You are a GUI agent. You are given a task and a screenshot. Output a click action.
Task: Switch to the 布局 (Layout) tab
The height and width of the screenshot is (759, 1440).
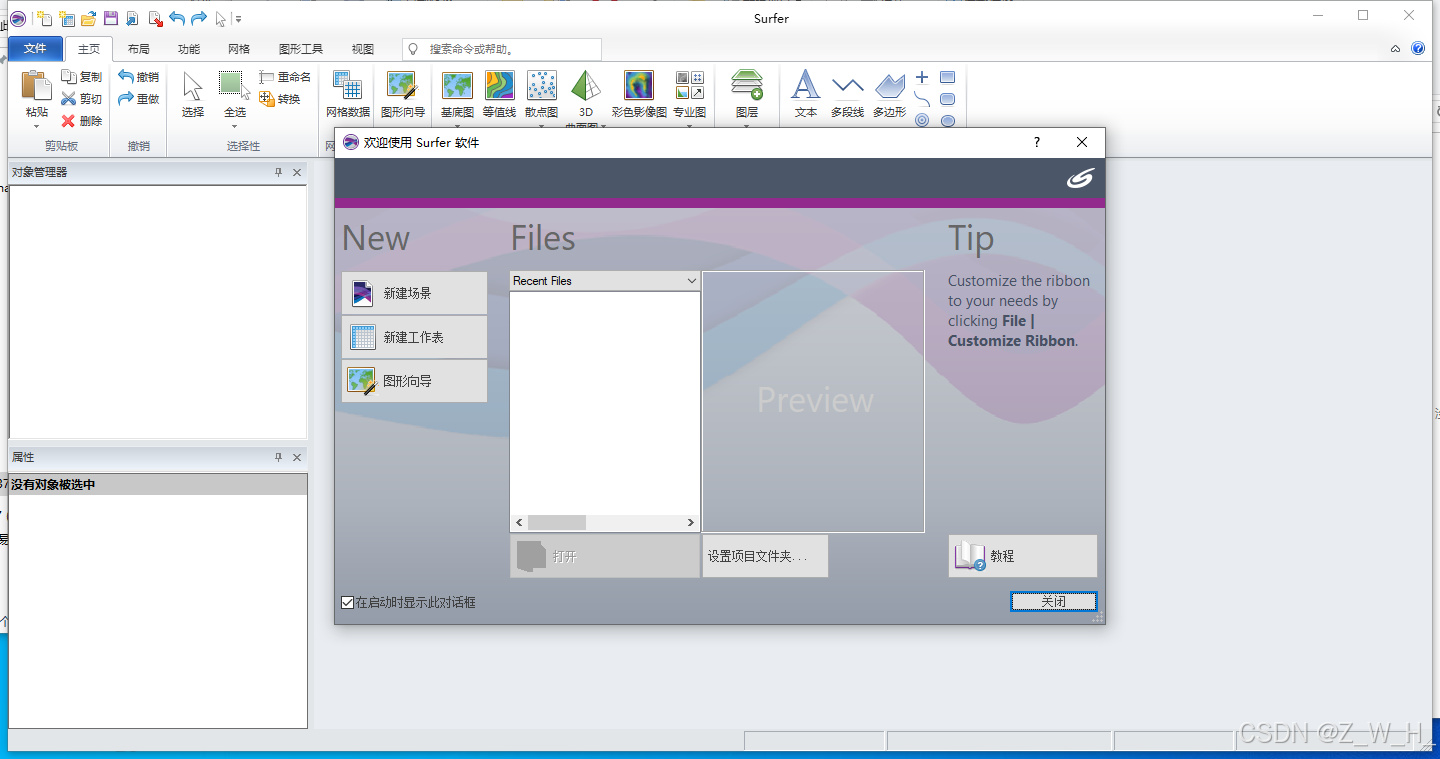point(138,49)
